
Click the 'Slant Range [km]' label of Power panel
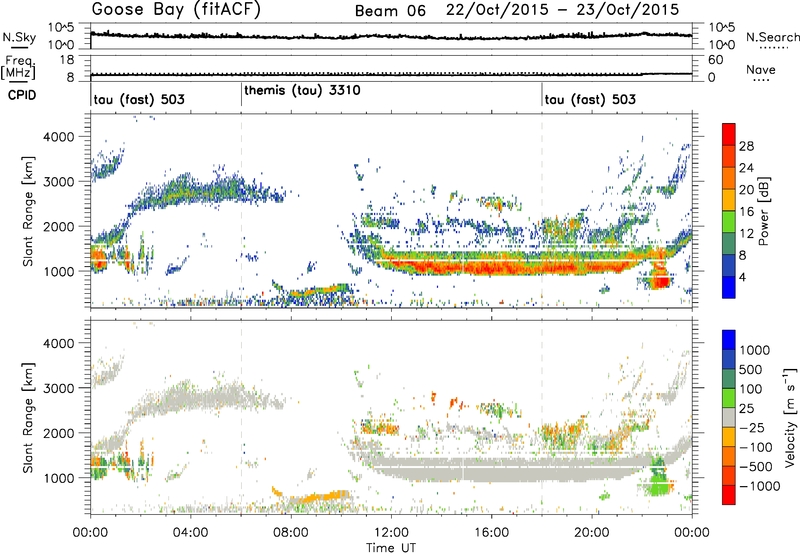(x=28, y=211)
